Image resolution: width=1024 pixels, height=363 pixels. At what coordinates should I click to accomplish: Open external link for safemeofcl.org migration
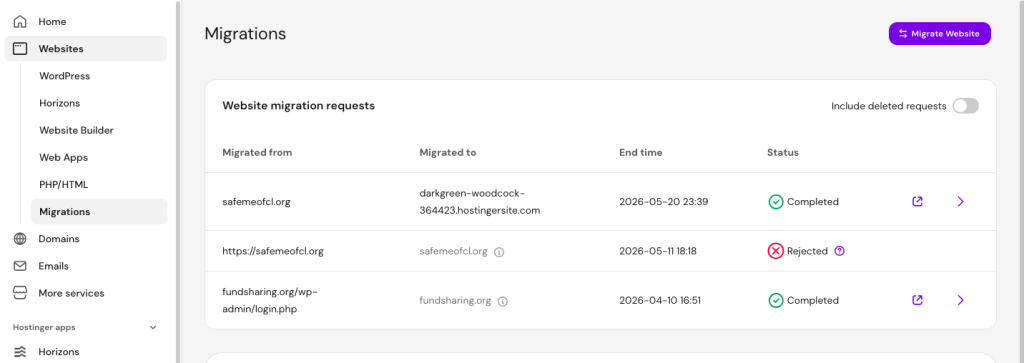pyautogui.click(x=918, y=202)
